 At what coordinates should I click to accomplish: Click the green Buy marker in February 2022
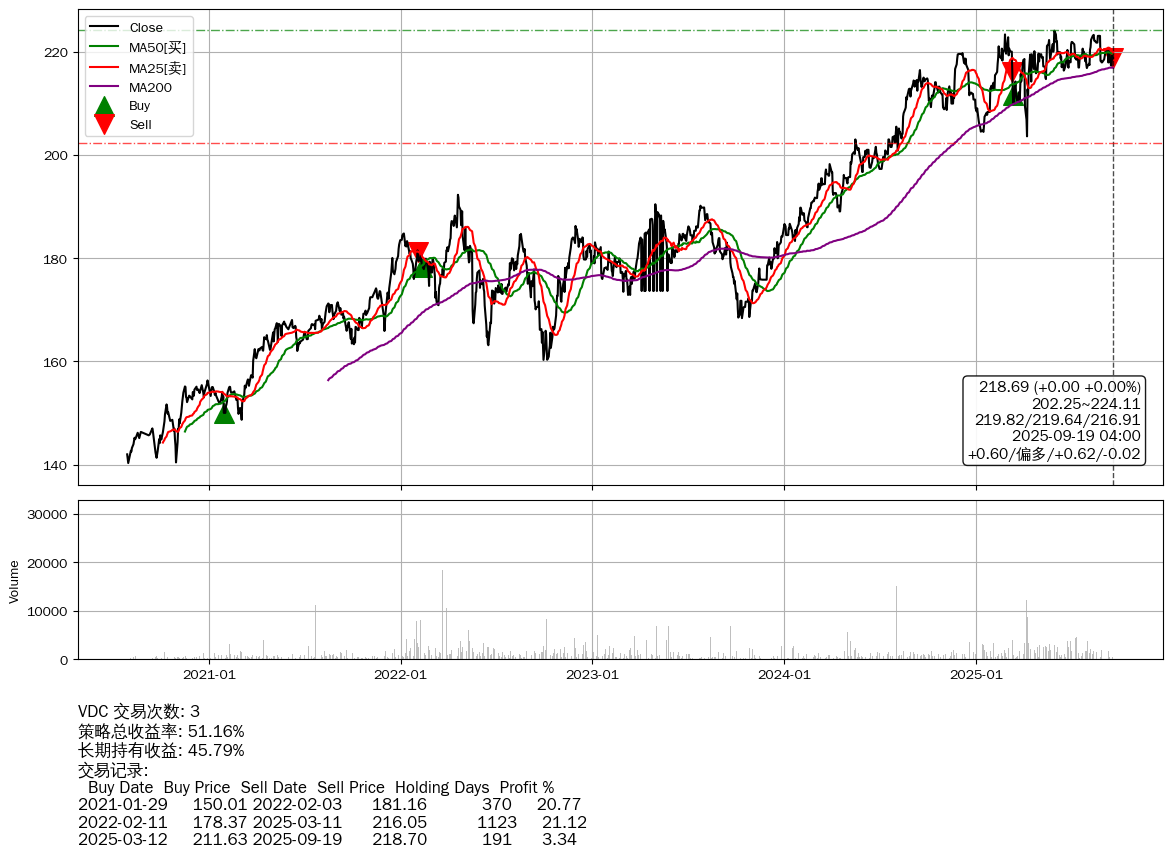pos(422,267)
